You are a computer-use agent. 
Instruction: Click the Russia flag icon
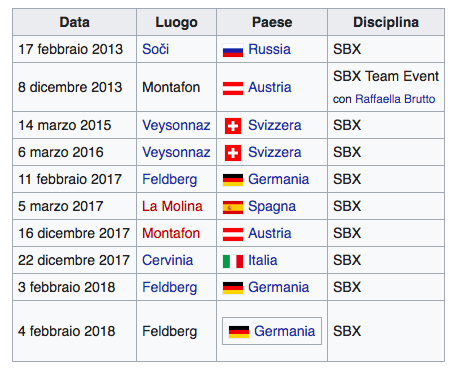(233, 50)
